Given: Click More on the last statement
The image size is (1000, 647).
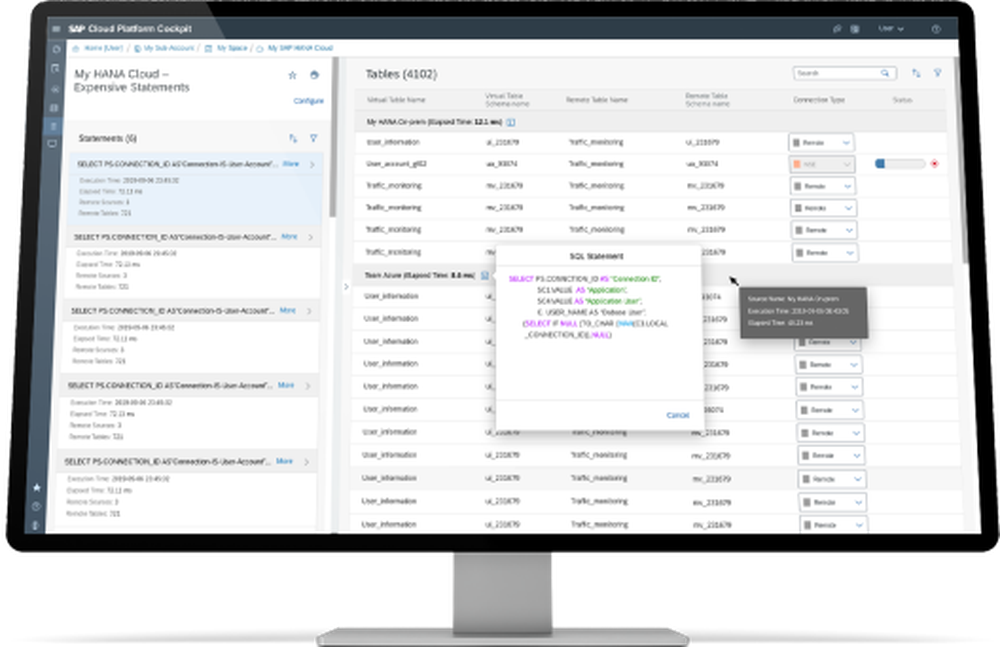Looking at the screenshot, I should pos(284,461).
